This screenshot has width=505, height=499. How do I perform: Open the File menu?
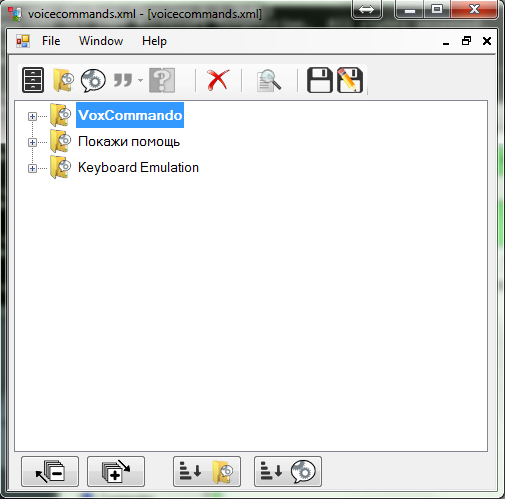51,41
